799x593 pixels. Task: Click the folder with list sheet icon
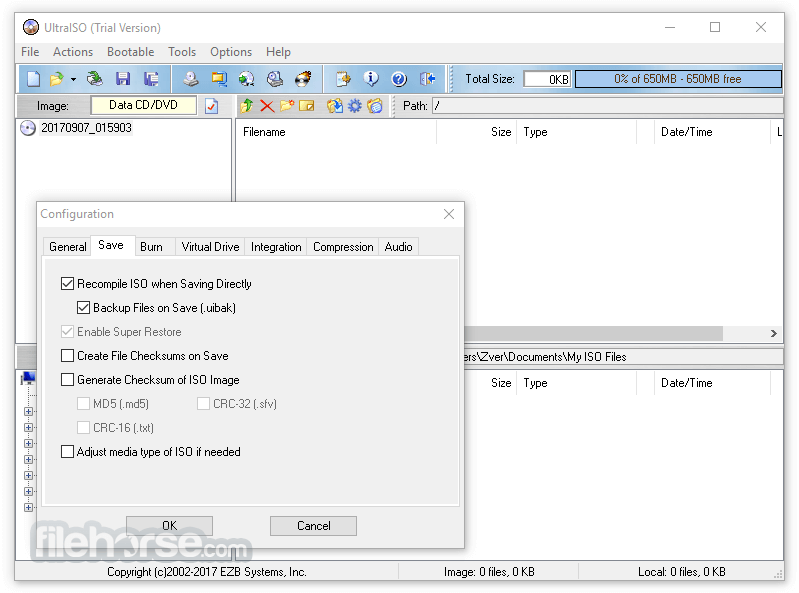tap(375, 106)
